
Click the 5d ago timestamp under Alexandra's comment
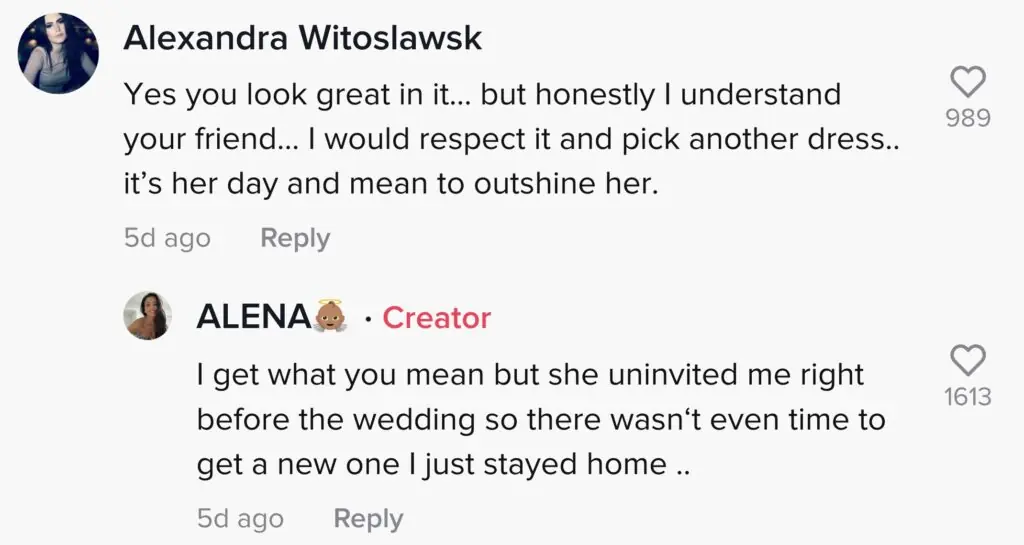(167, 238)
